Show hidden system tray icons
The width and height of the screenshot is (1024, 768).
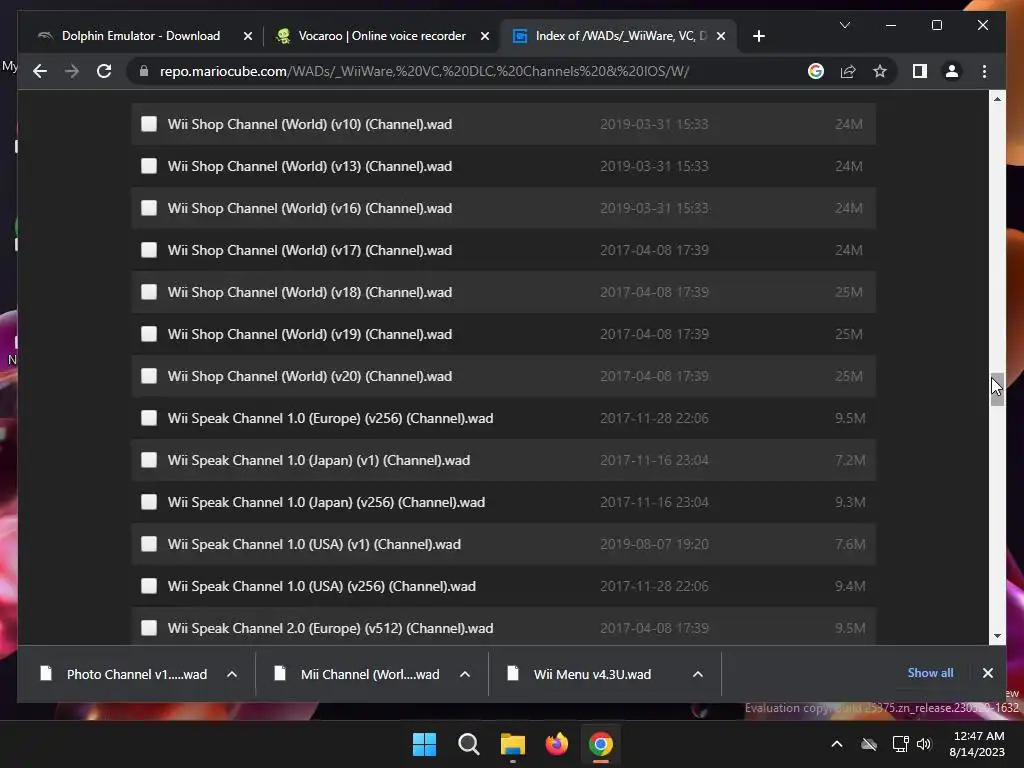point(837,744)
